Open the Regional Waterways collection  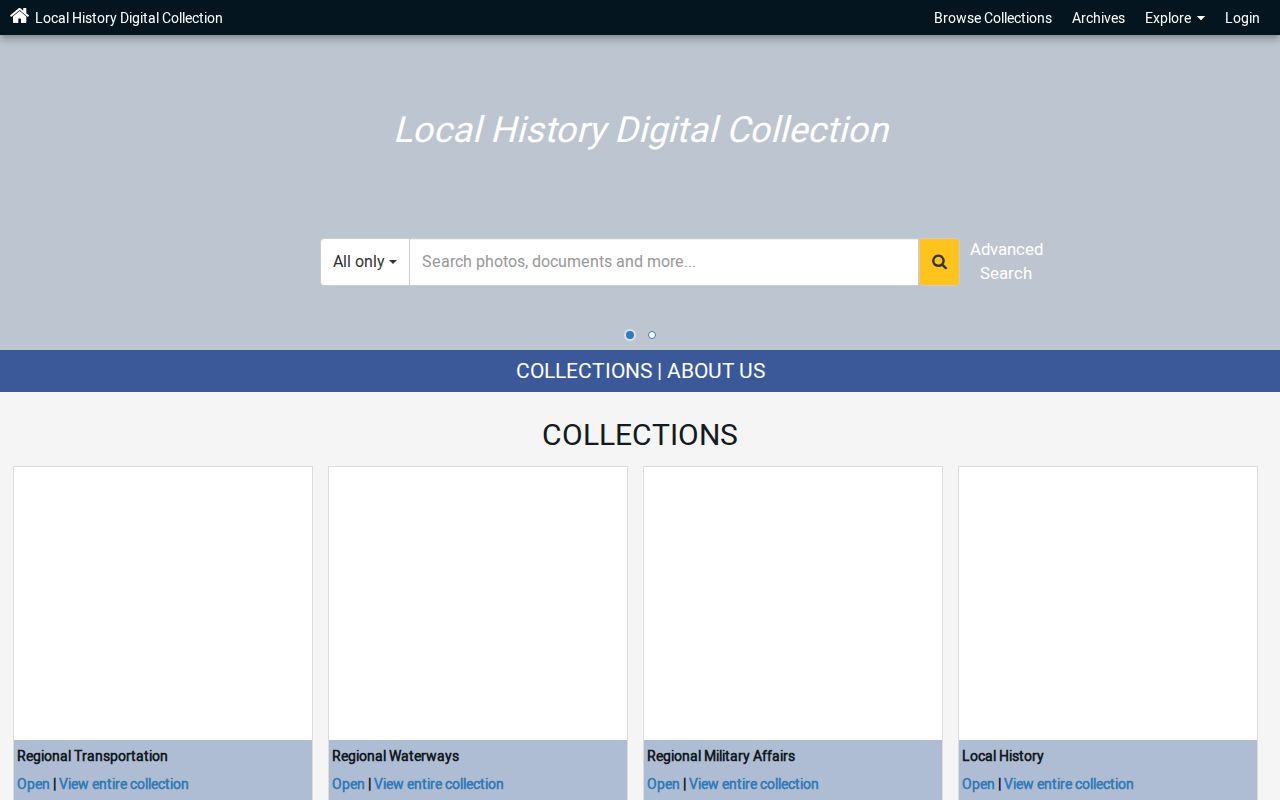tap(348, 784)
